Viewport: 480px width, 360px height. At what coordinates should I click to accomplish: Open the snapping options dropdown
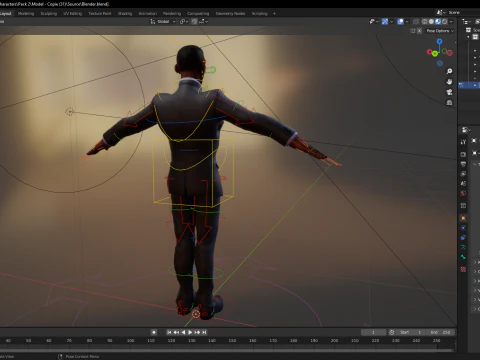pos(203,22)
